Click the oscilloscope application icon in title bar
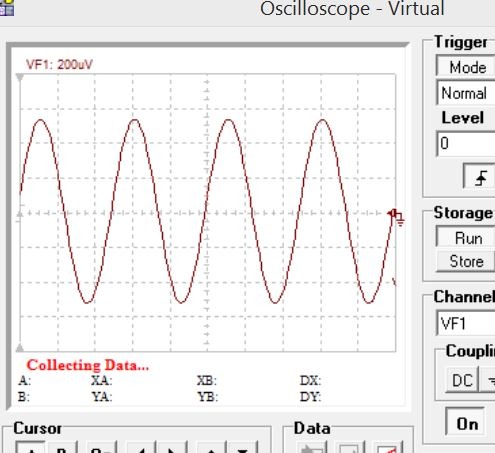495x453 pixels. tap(7, 7)
